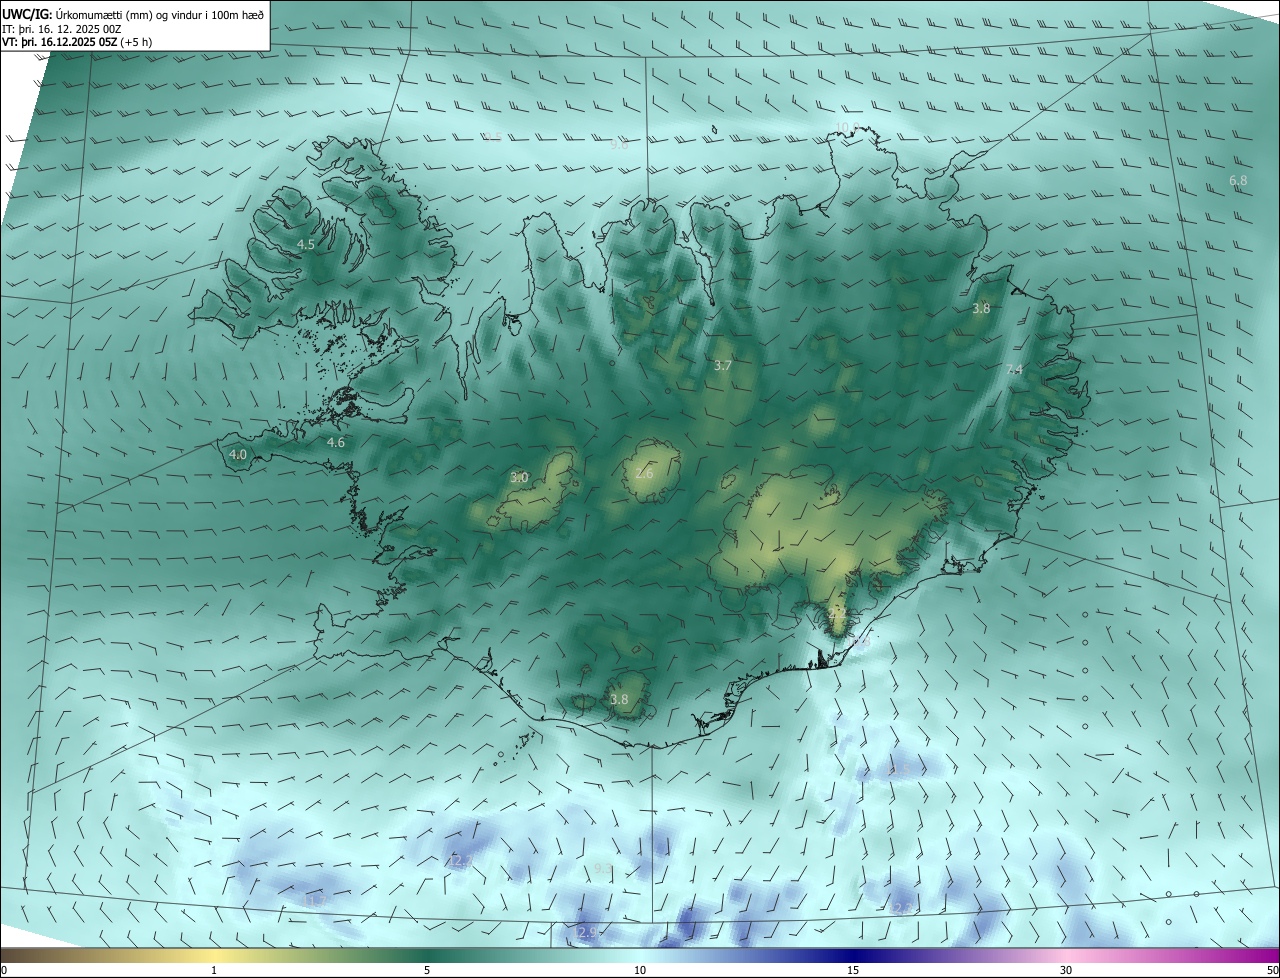
Task: Click the 0 tick on the color scale
Action: point(4,970)
